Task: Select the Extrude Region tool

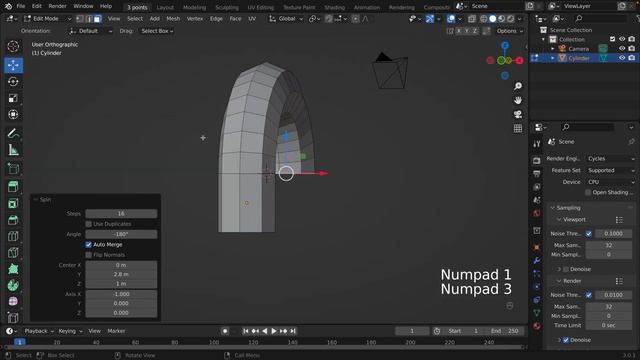Action: pos(13,187)
